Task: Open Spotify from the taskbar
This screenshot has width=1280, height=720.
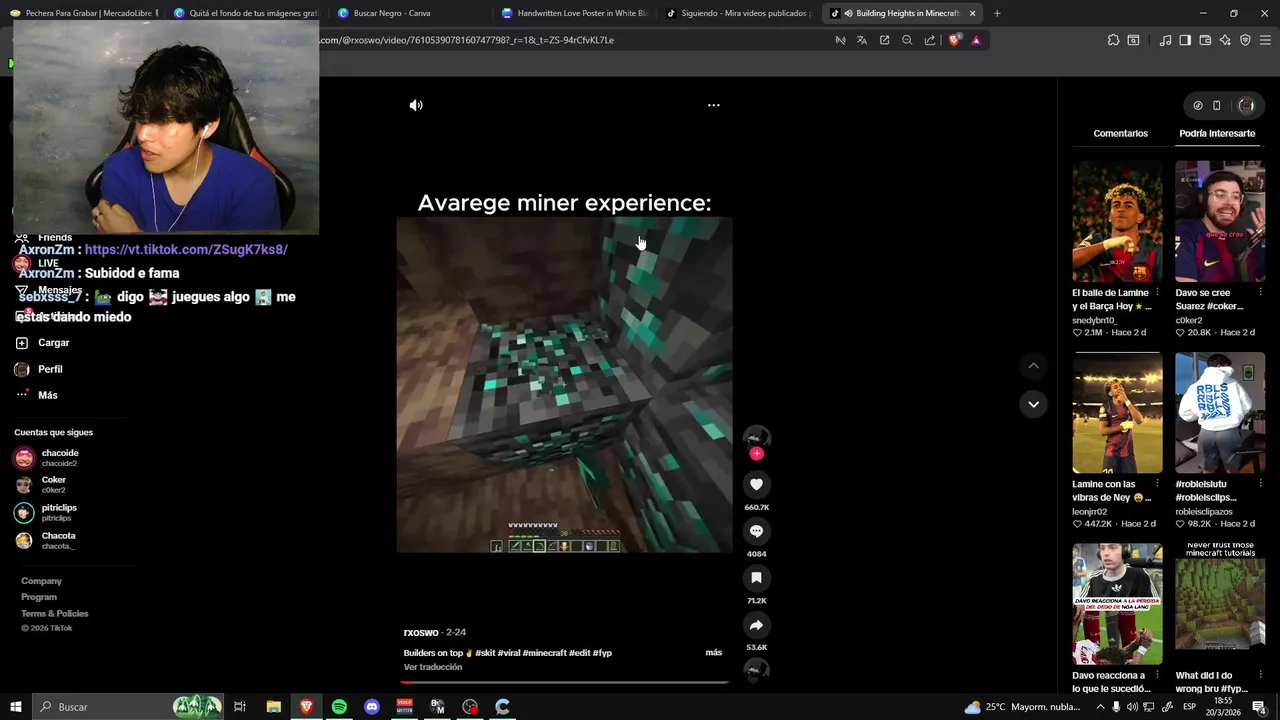Action: [339, 707]
